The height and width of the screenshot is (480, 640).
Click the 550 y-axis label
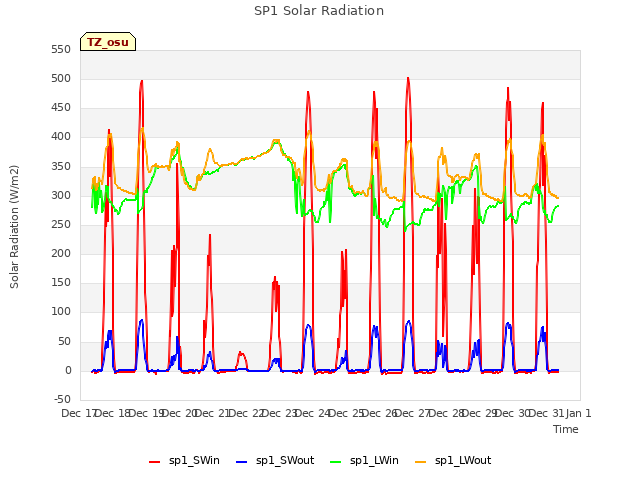coord(61,50)
